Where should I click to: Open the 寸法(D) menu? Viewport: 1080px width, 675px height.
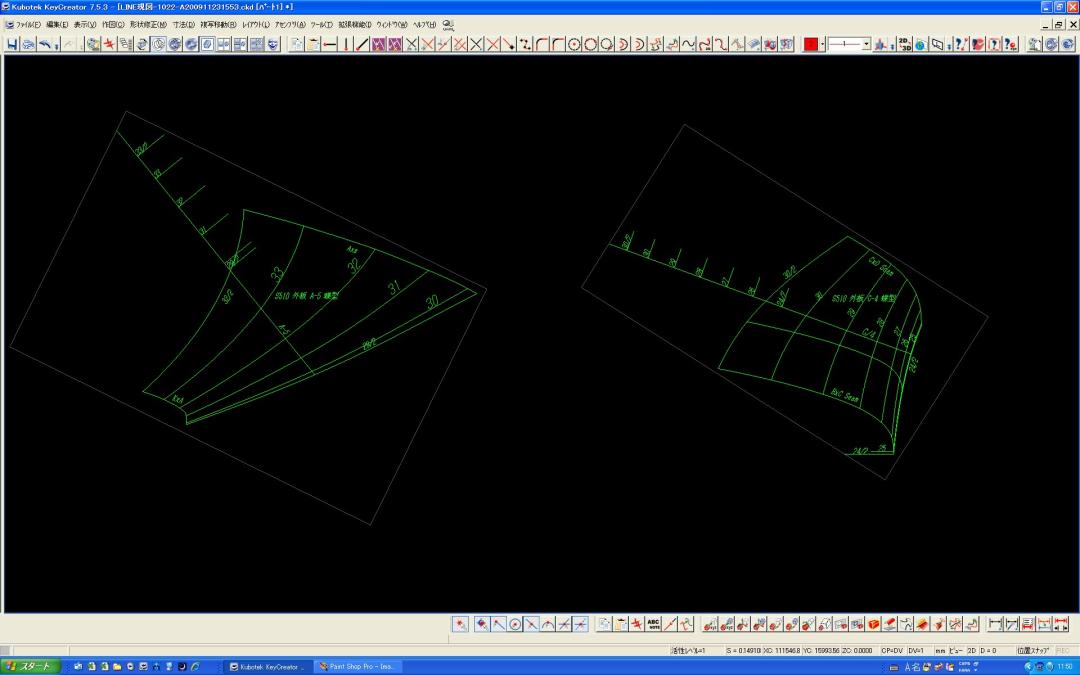(183, 24)
